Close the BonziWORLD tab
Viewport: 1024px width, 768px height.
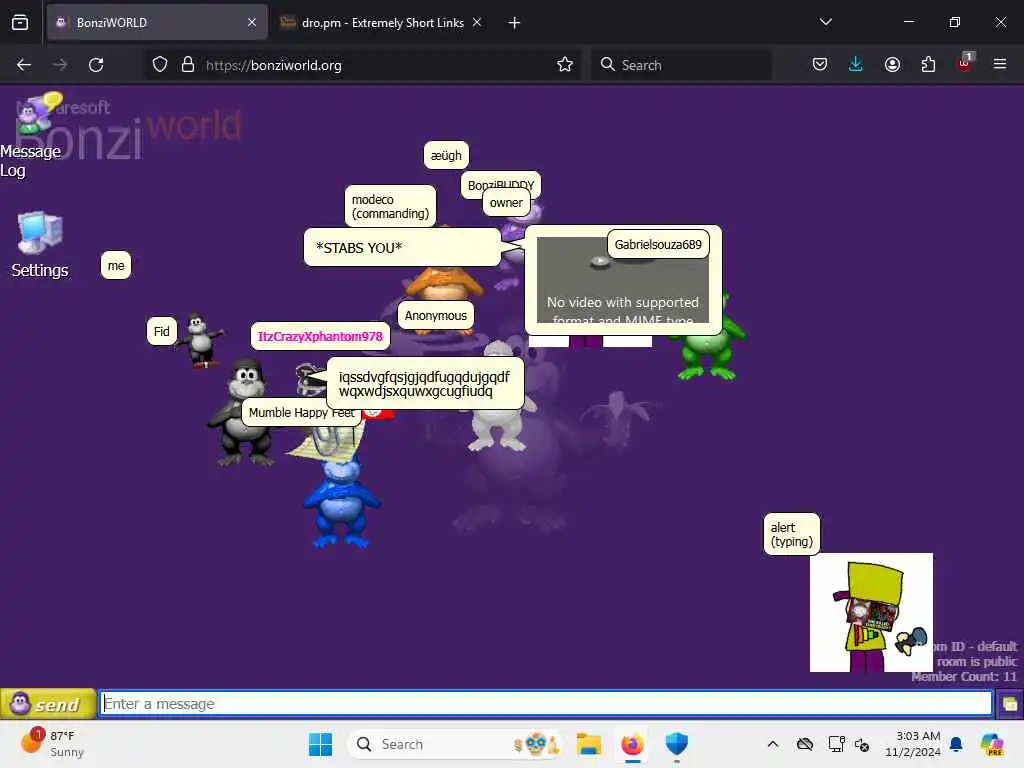pyautogui.click(x=252, y=22)
